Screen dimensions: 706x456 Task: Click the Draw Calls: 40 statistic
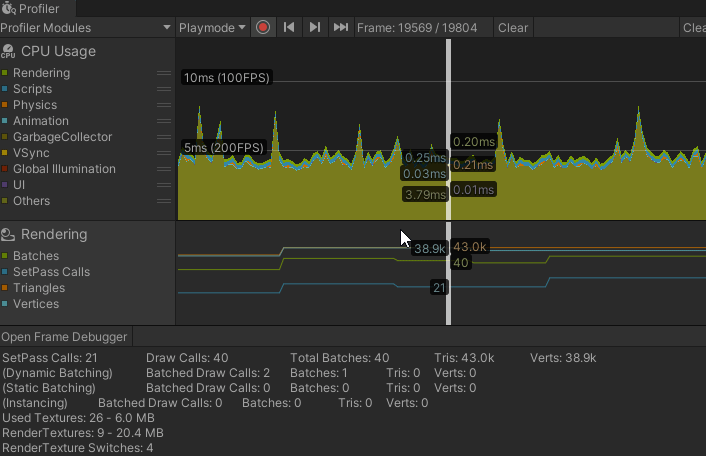(187, 358)
